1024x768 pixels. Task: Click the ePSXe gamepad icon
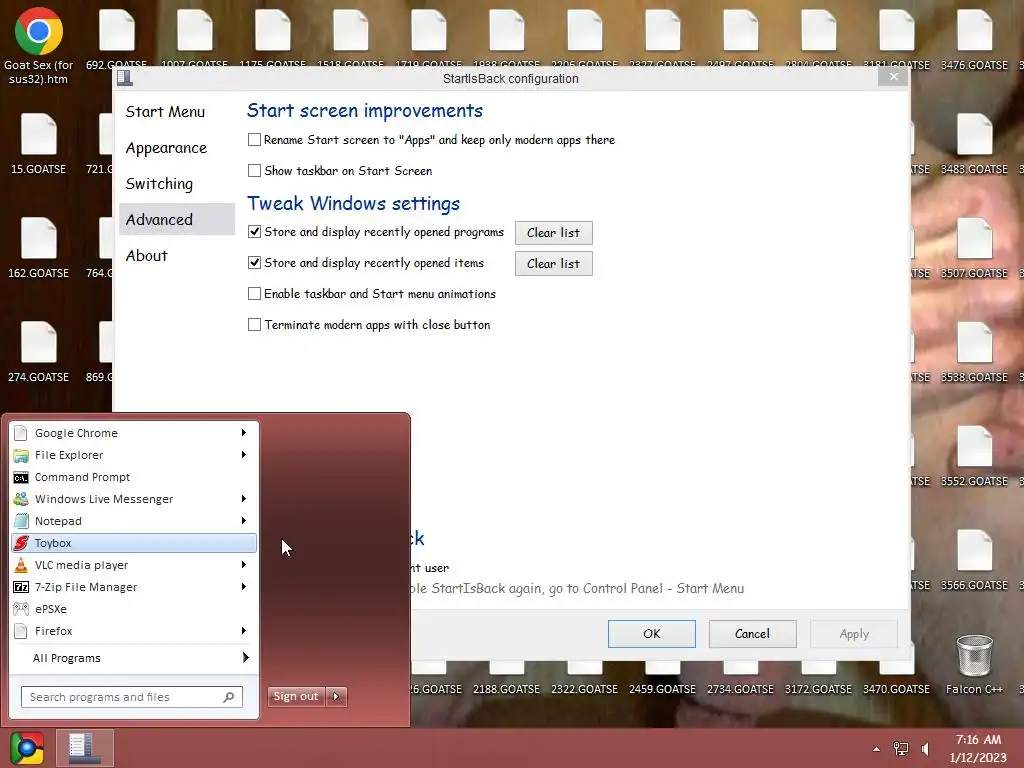click(x=21, y=609)
